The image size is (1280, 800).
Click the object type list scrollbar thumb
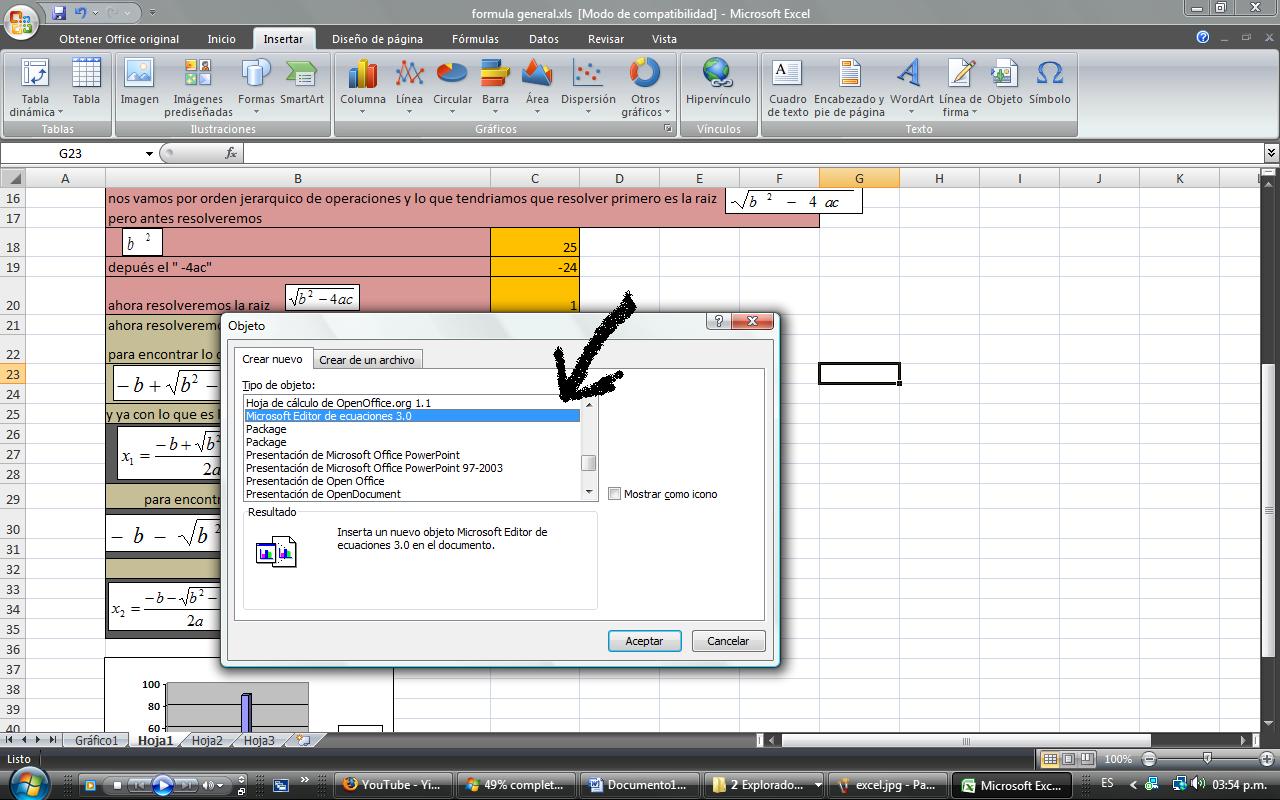click(x=588, y=463)
